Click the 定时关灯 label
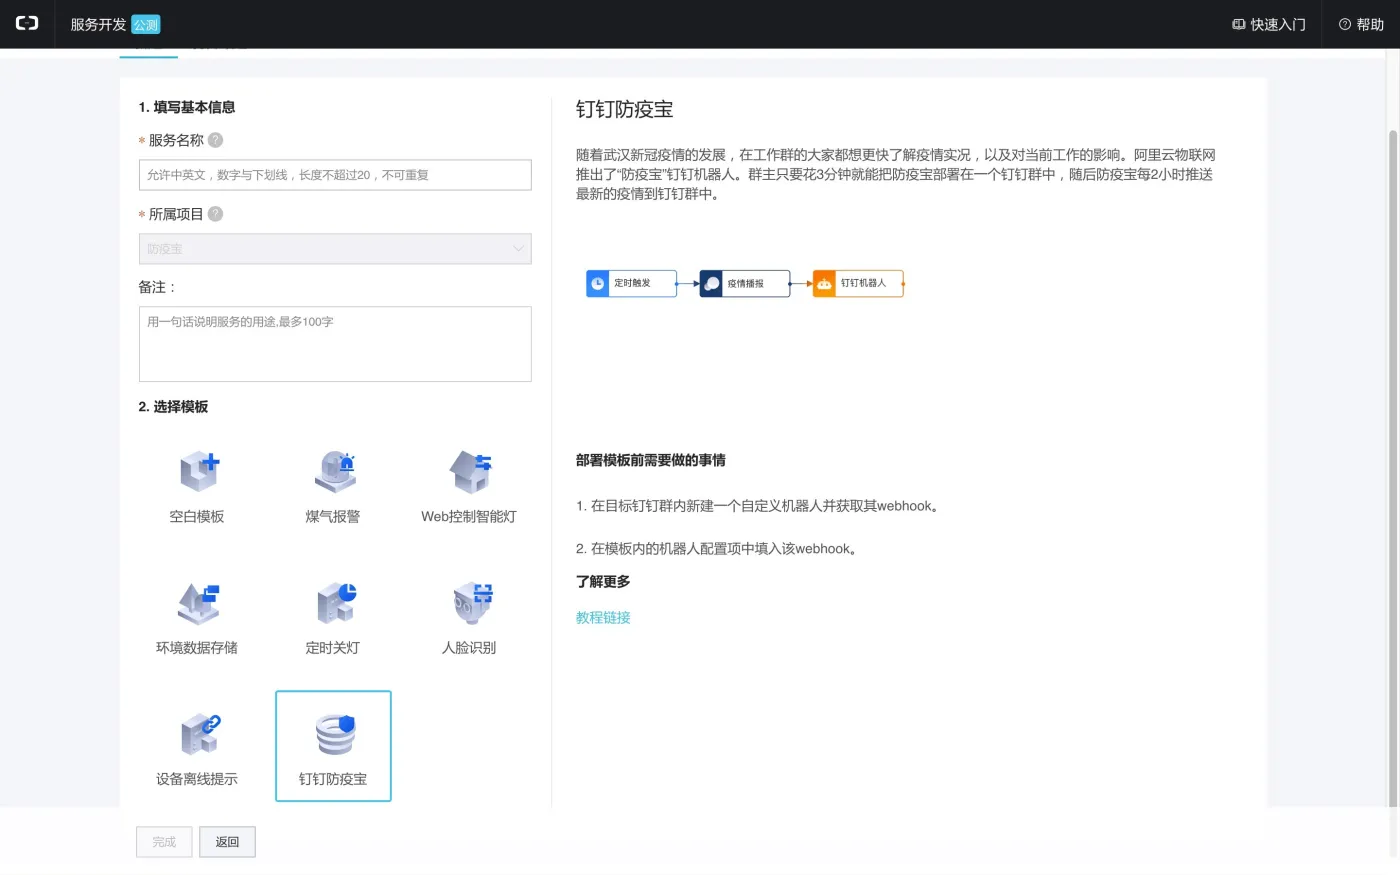Screen dimensions: 1400x875 (333, 648)
